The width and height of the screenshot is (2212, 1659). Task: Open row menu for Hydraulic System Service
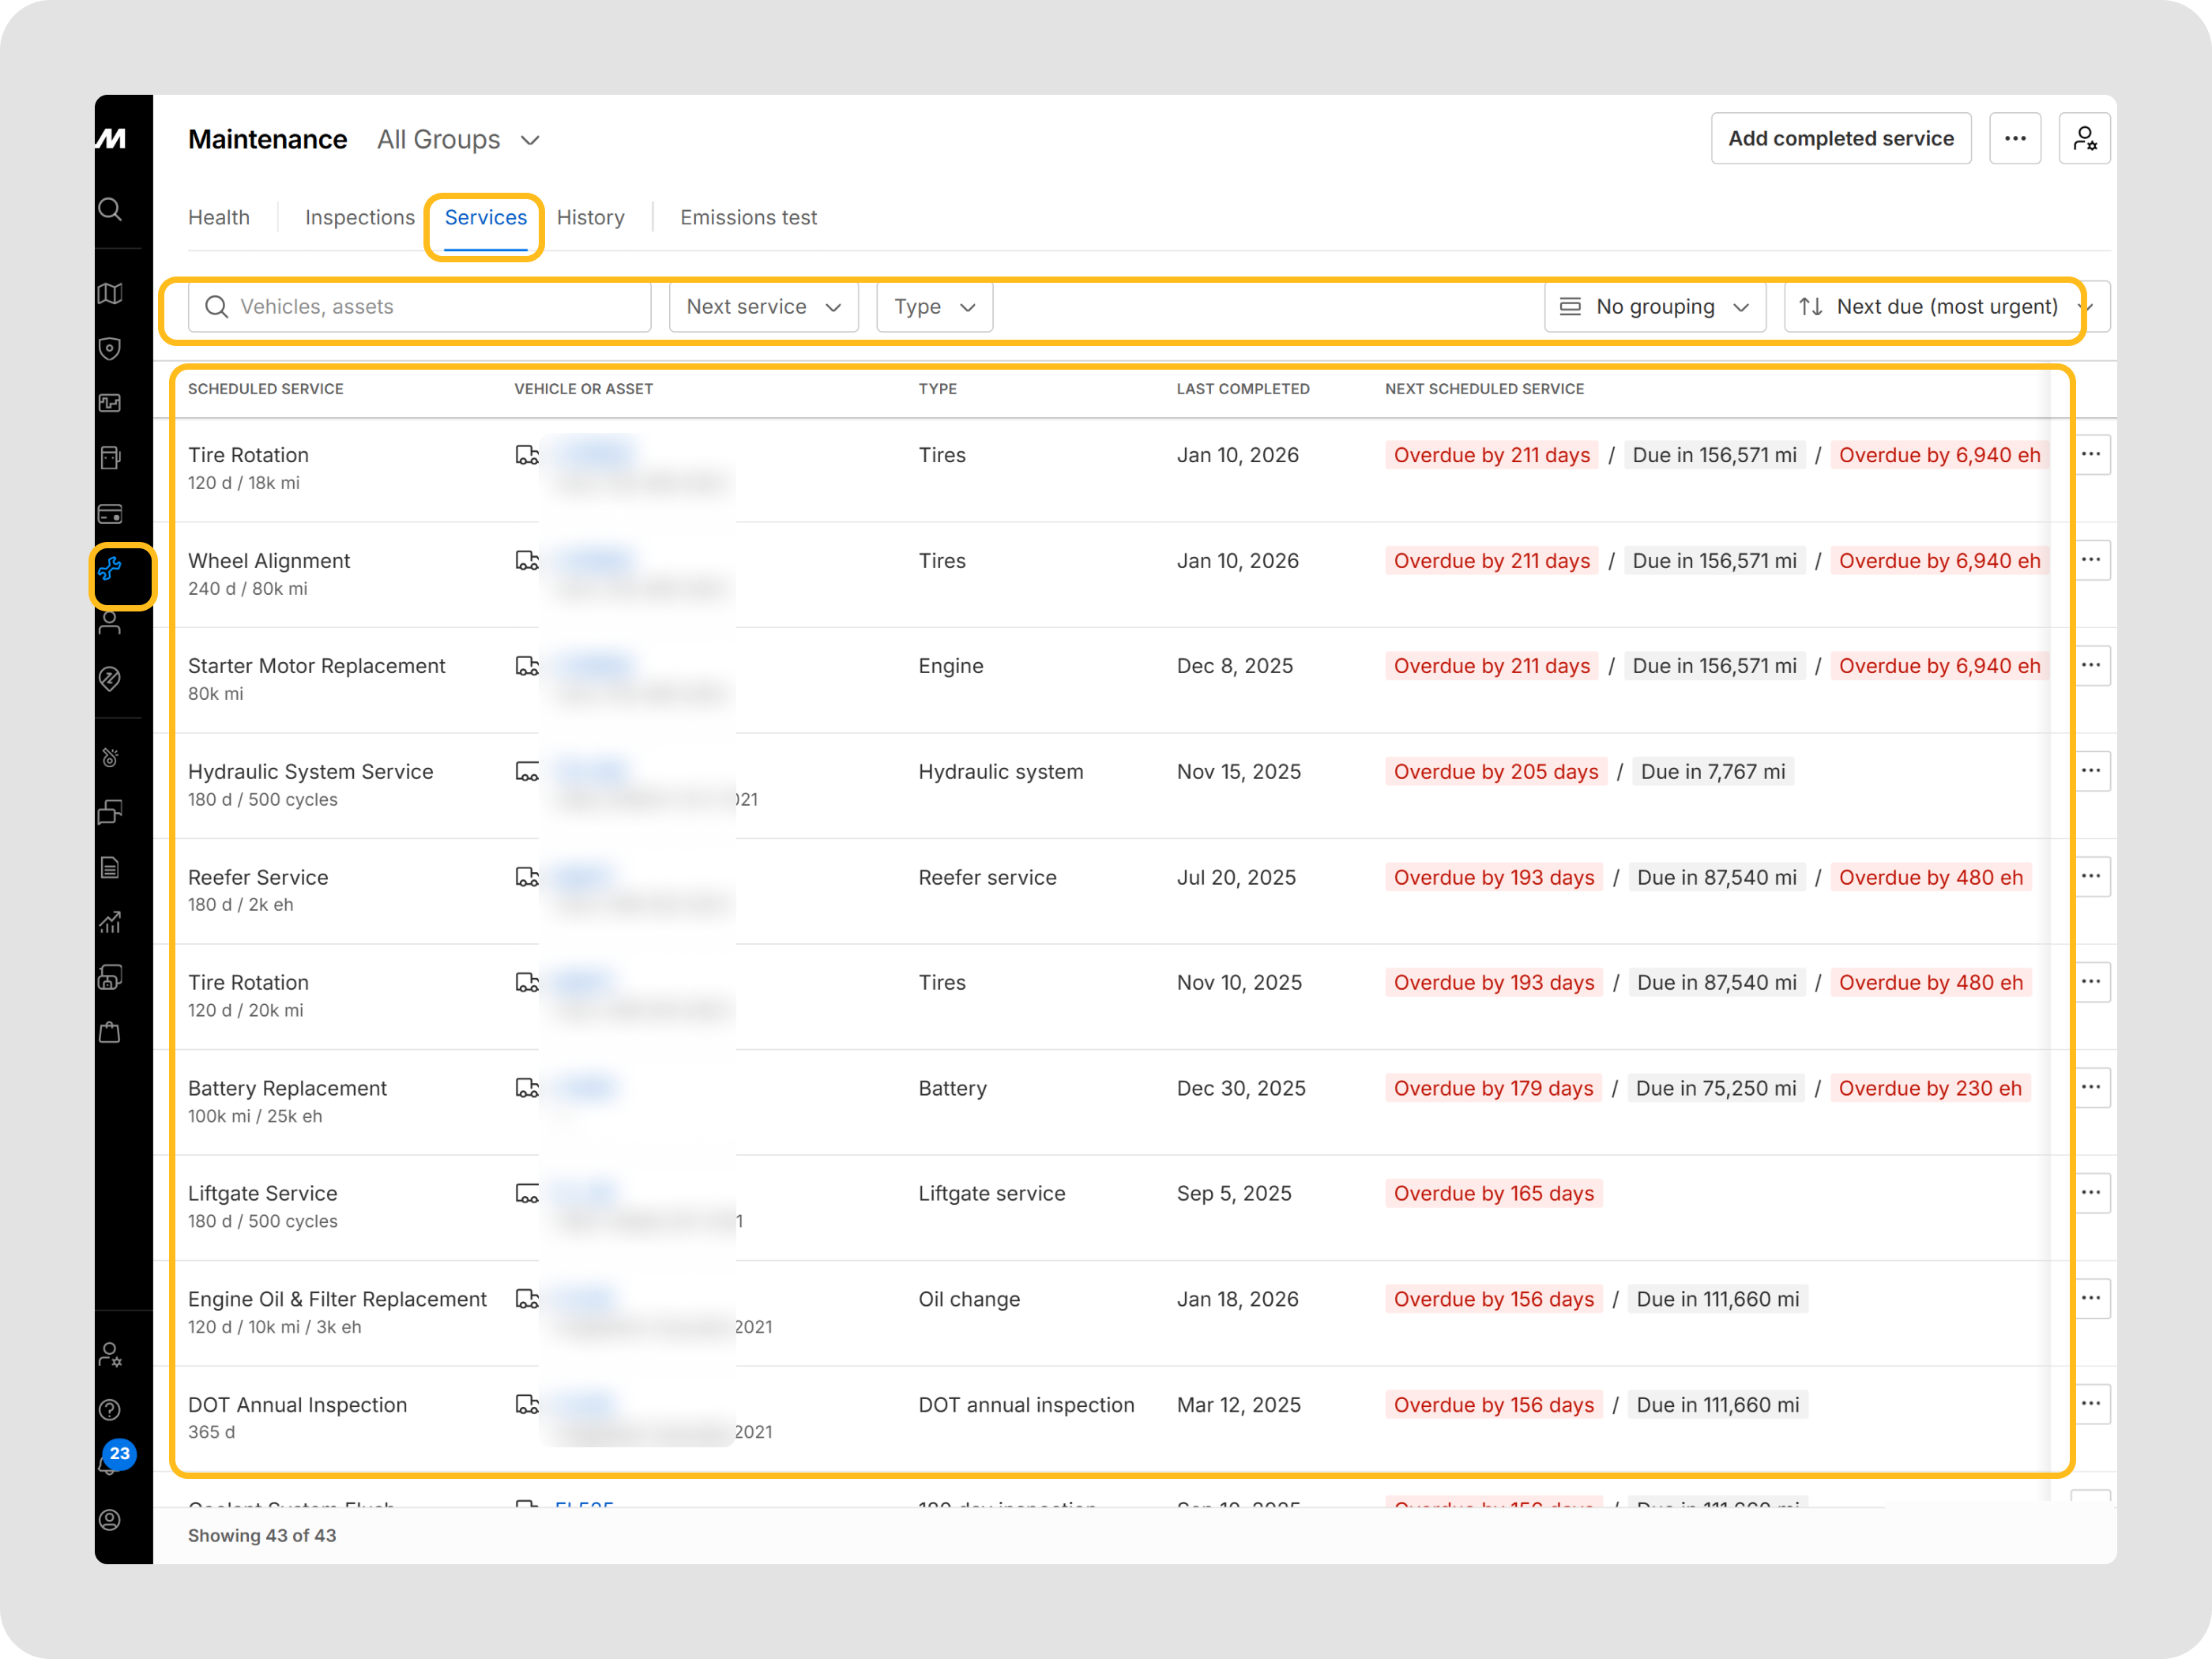tap(2090, 771)
